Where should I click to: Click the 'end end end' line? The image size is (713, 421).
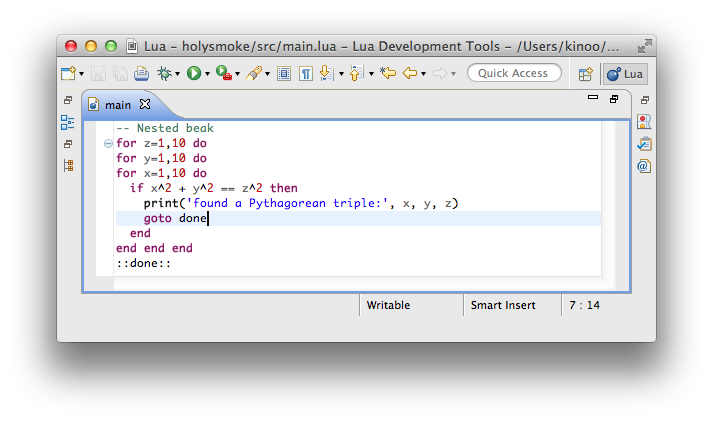155,248
